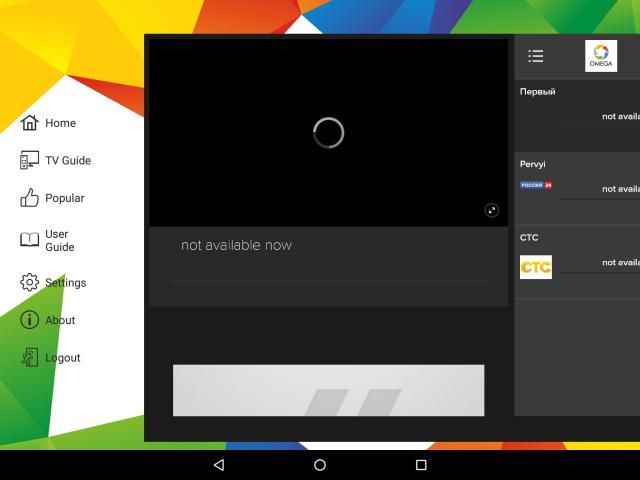This screenshot has height=480, width=640.
Task: Click the grey banner below the player
Action: coord(328,390)
